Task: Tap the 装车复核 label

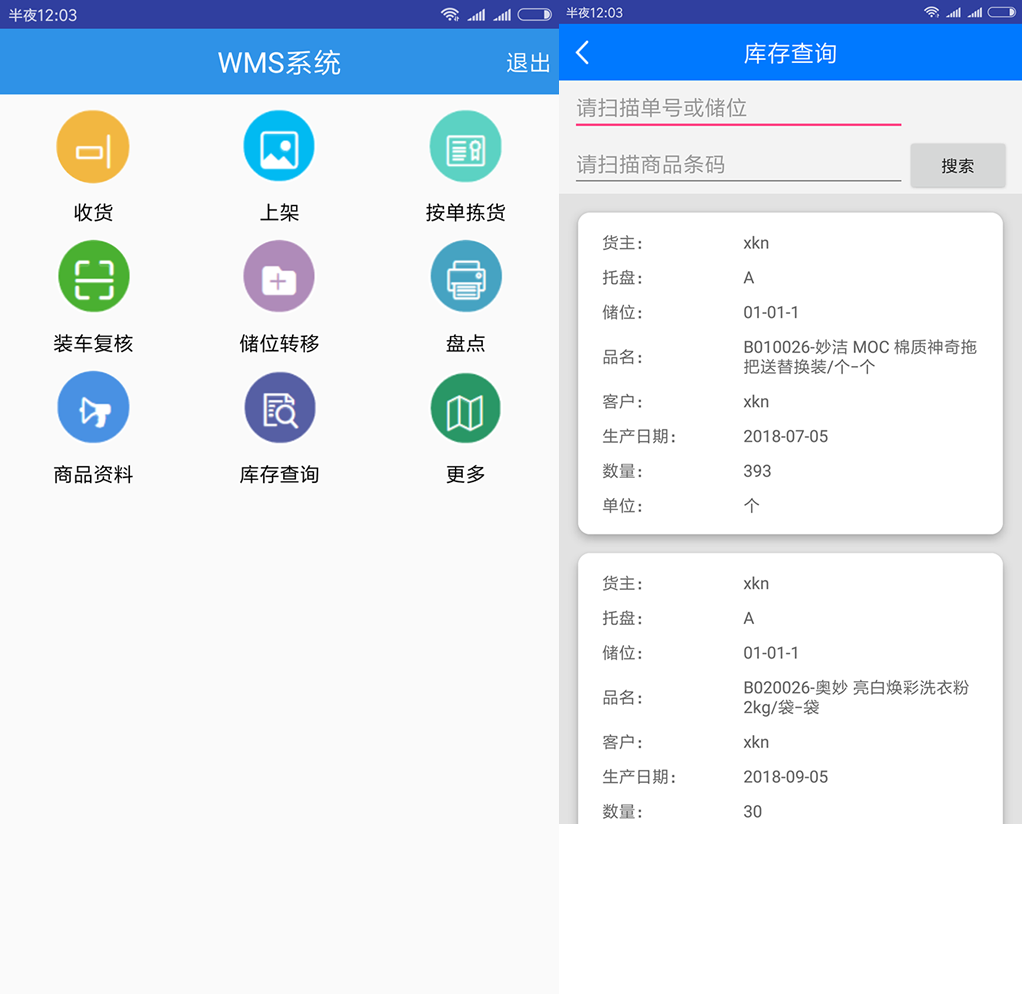Action: coord(93,343)
